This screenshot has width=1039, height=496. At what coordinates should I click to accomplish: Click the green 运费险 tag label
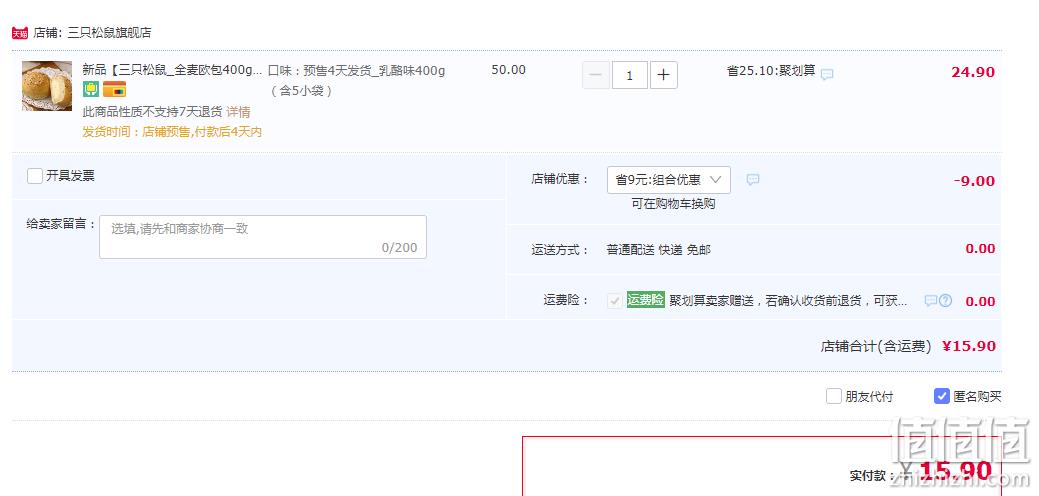pos(645,300)
